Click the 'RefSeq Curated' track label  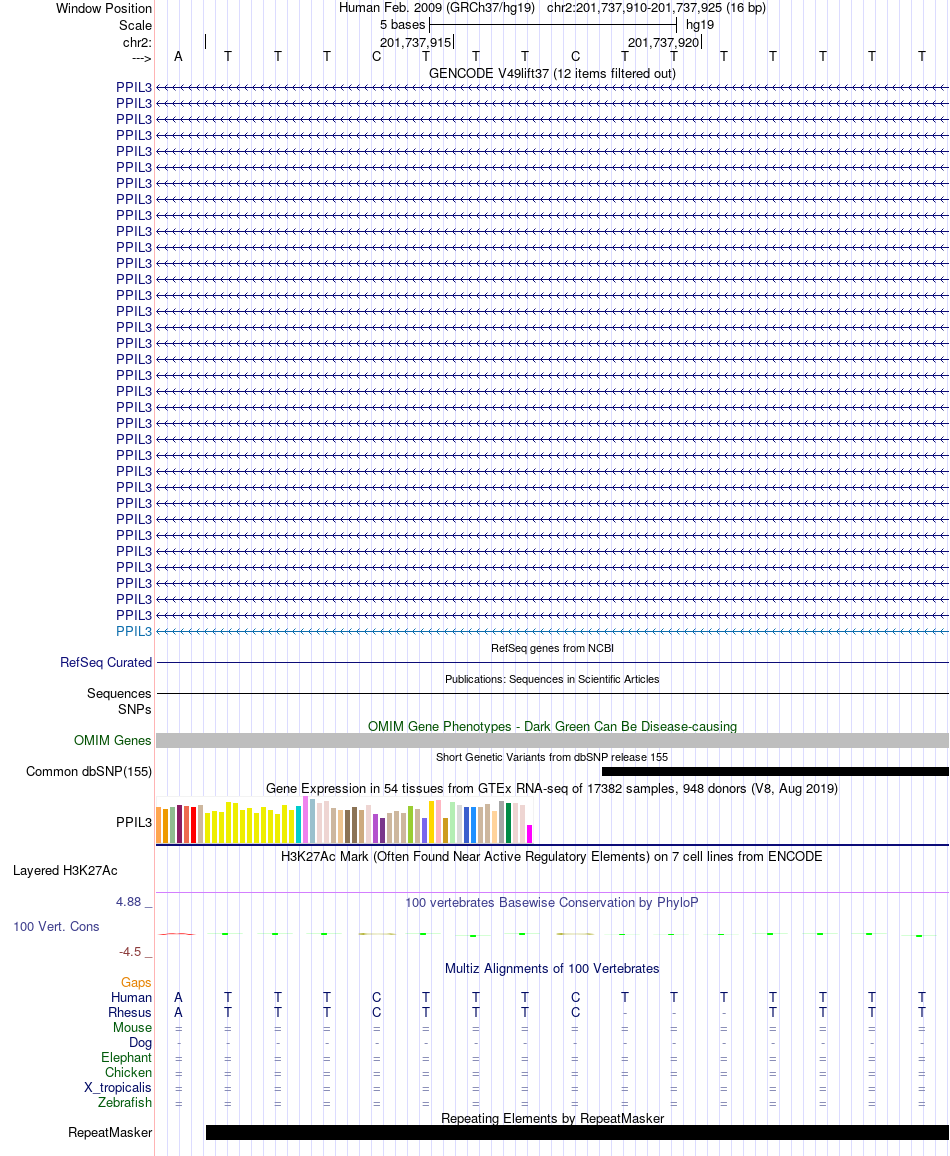106,663
